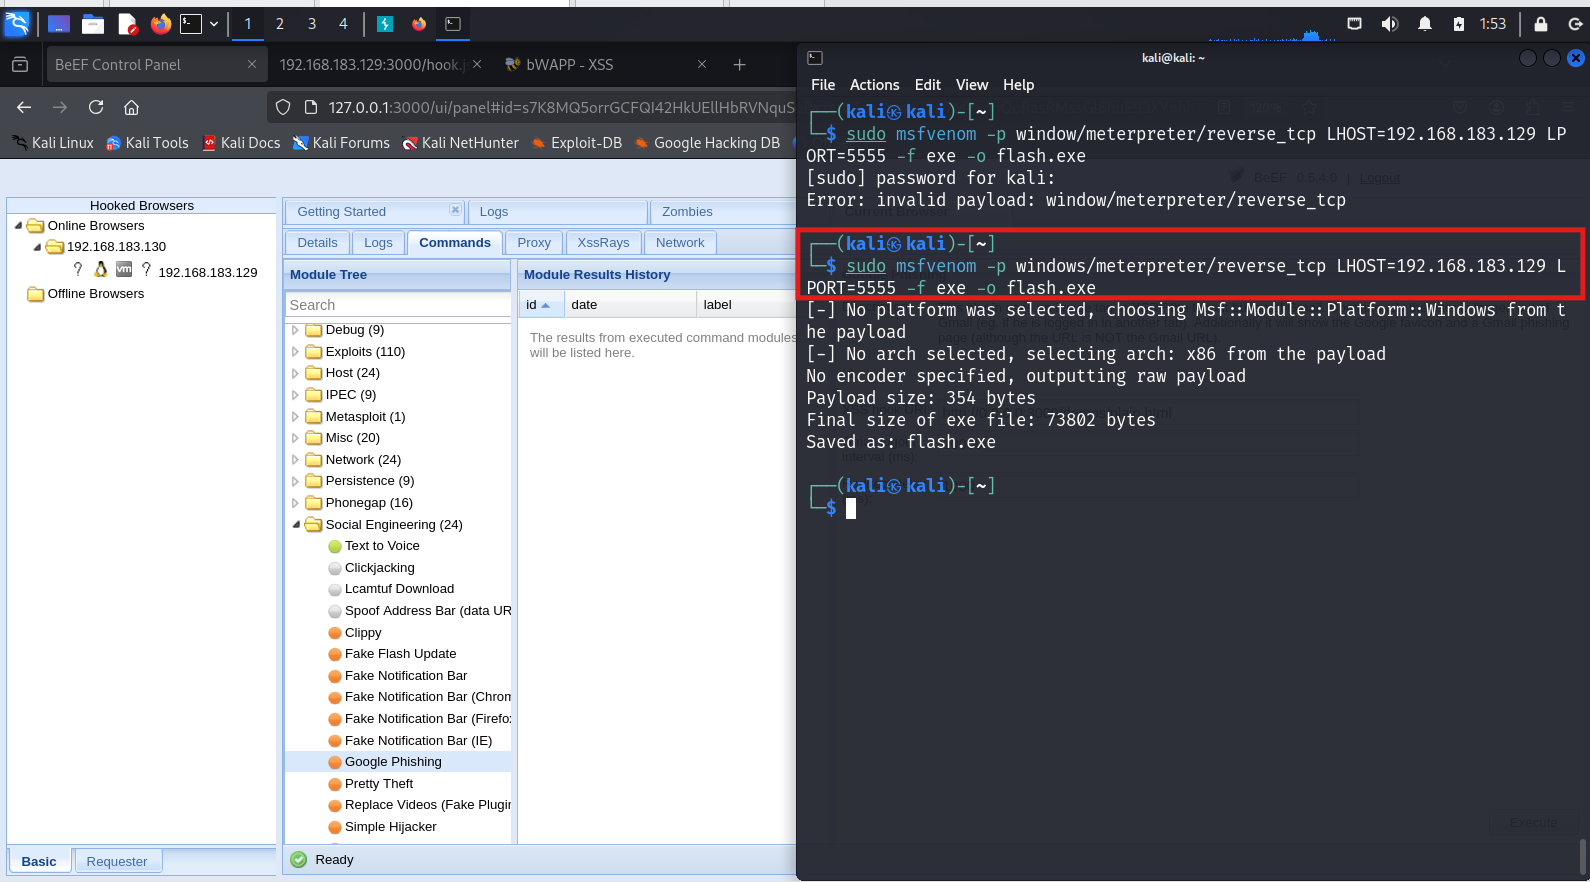Open the Kali NetHunter bookmark

tap(461, 143)
